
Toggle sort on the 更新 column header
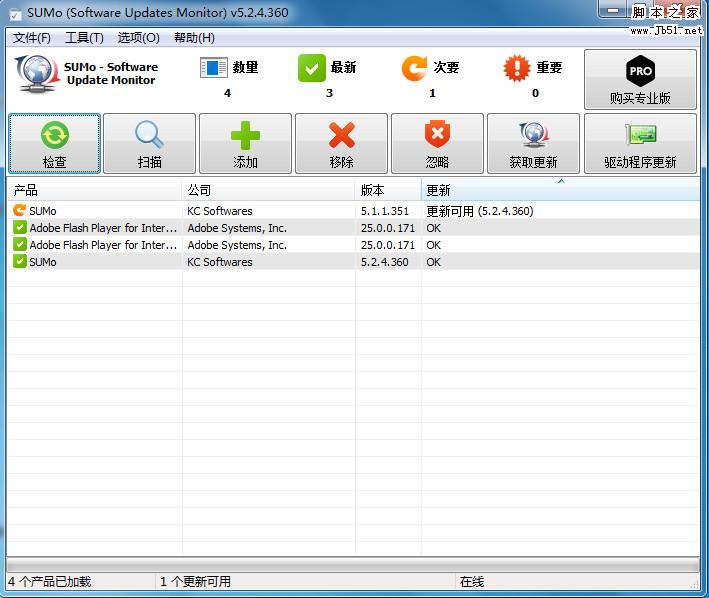pyautogui.click(x=560, y=190)
